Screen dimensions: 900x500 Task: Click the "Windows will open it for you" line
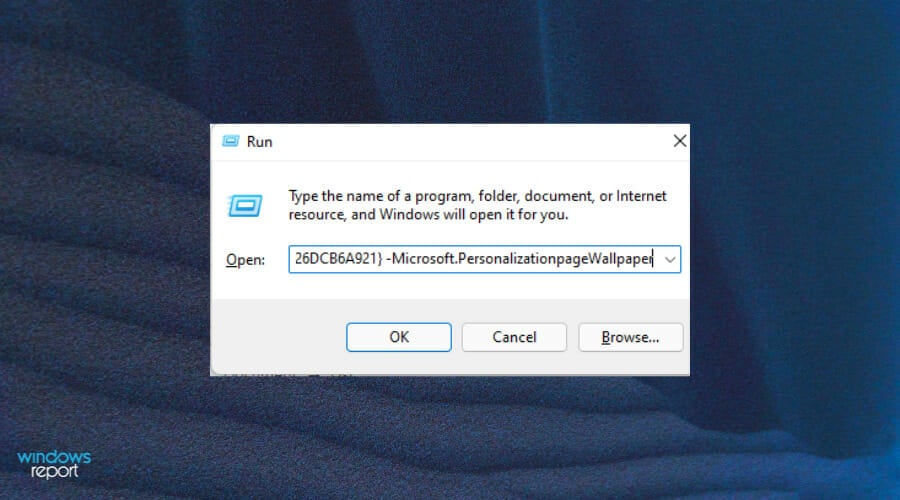[474, 215]
